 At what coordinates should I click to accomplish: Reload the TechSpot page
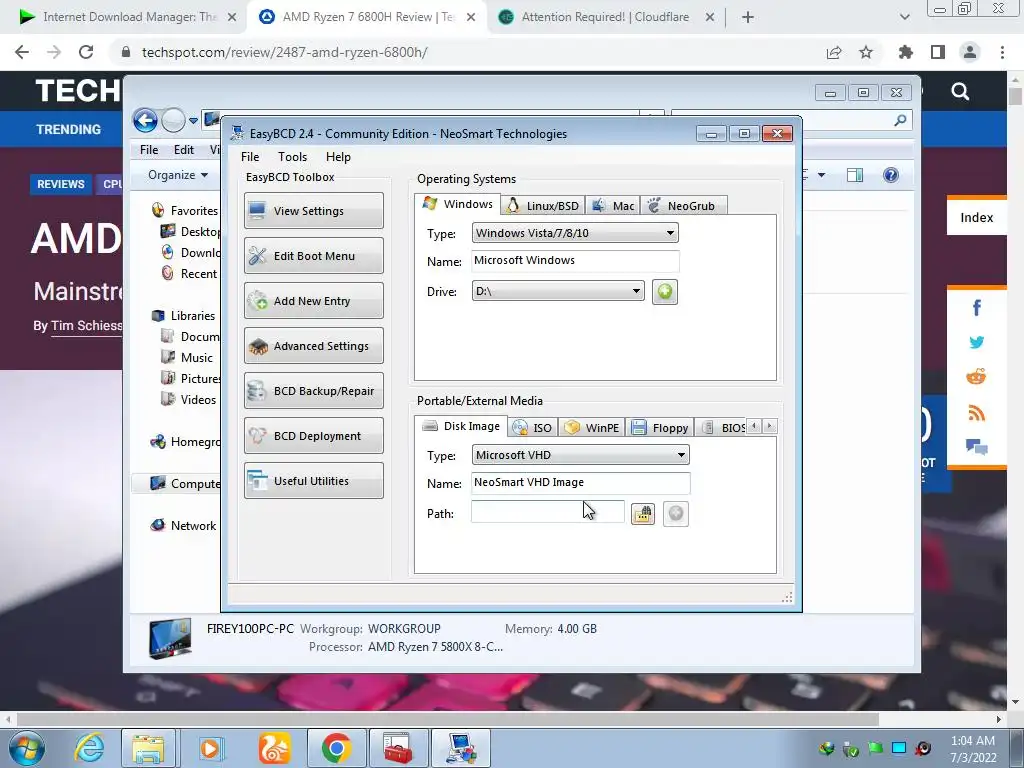(86, 52)
